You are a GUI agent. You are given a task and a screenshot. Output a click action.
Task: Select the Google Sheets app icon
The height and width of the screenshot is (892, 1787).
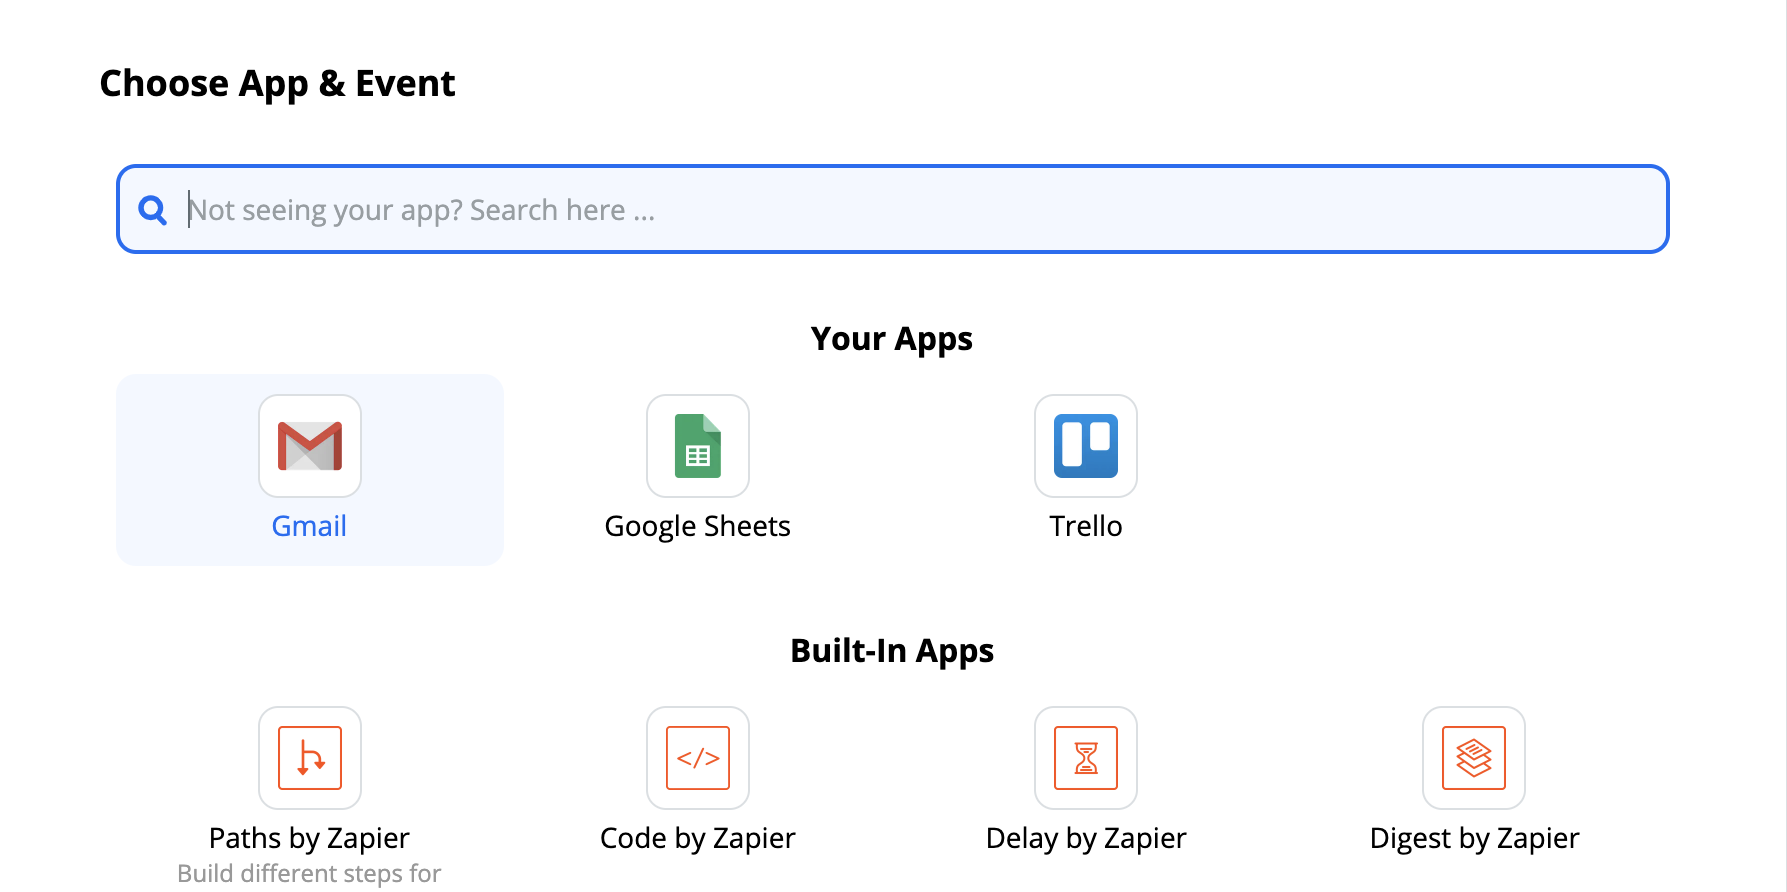click(697, 446)
